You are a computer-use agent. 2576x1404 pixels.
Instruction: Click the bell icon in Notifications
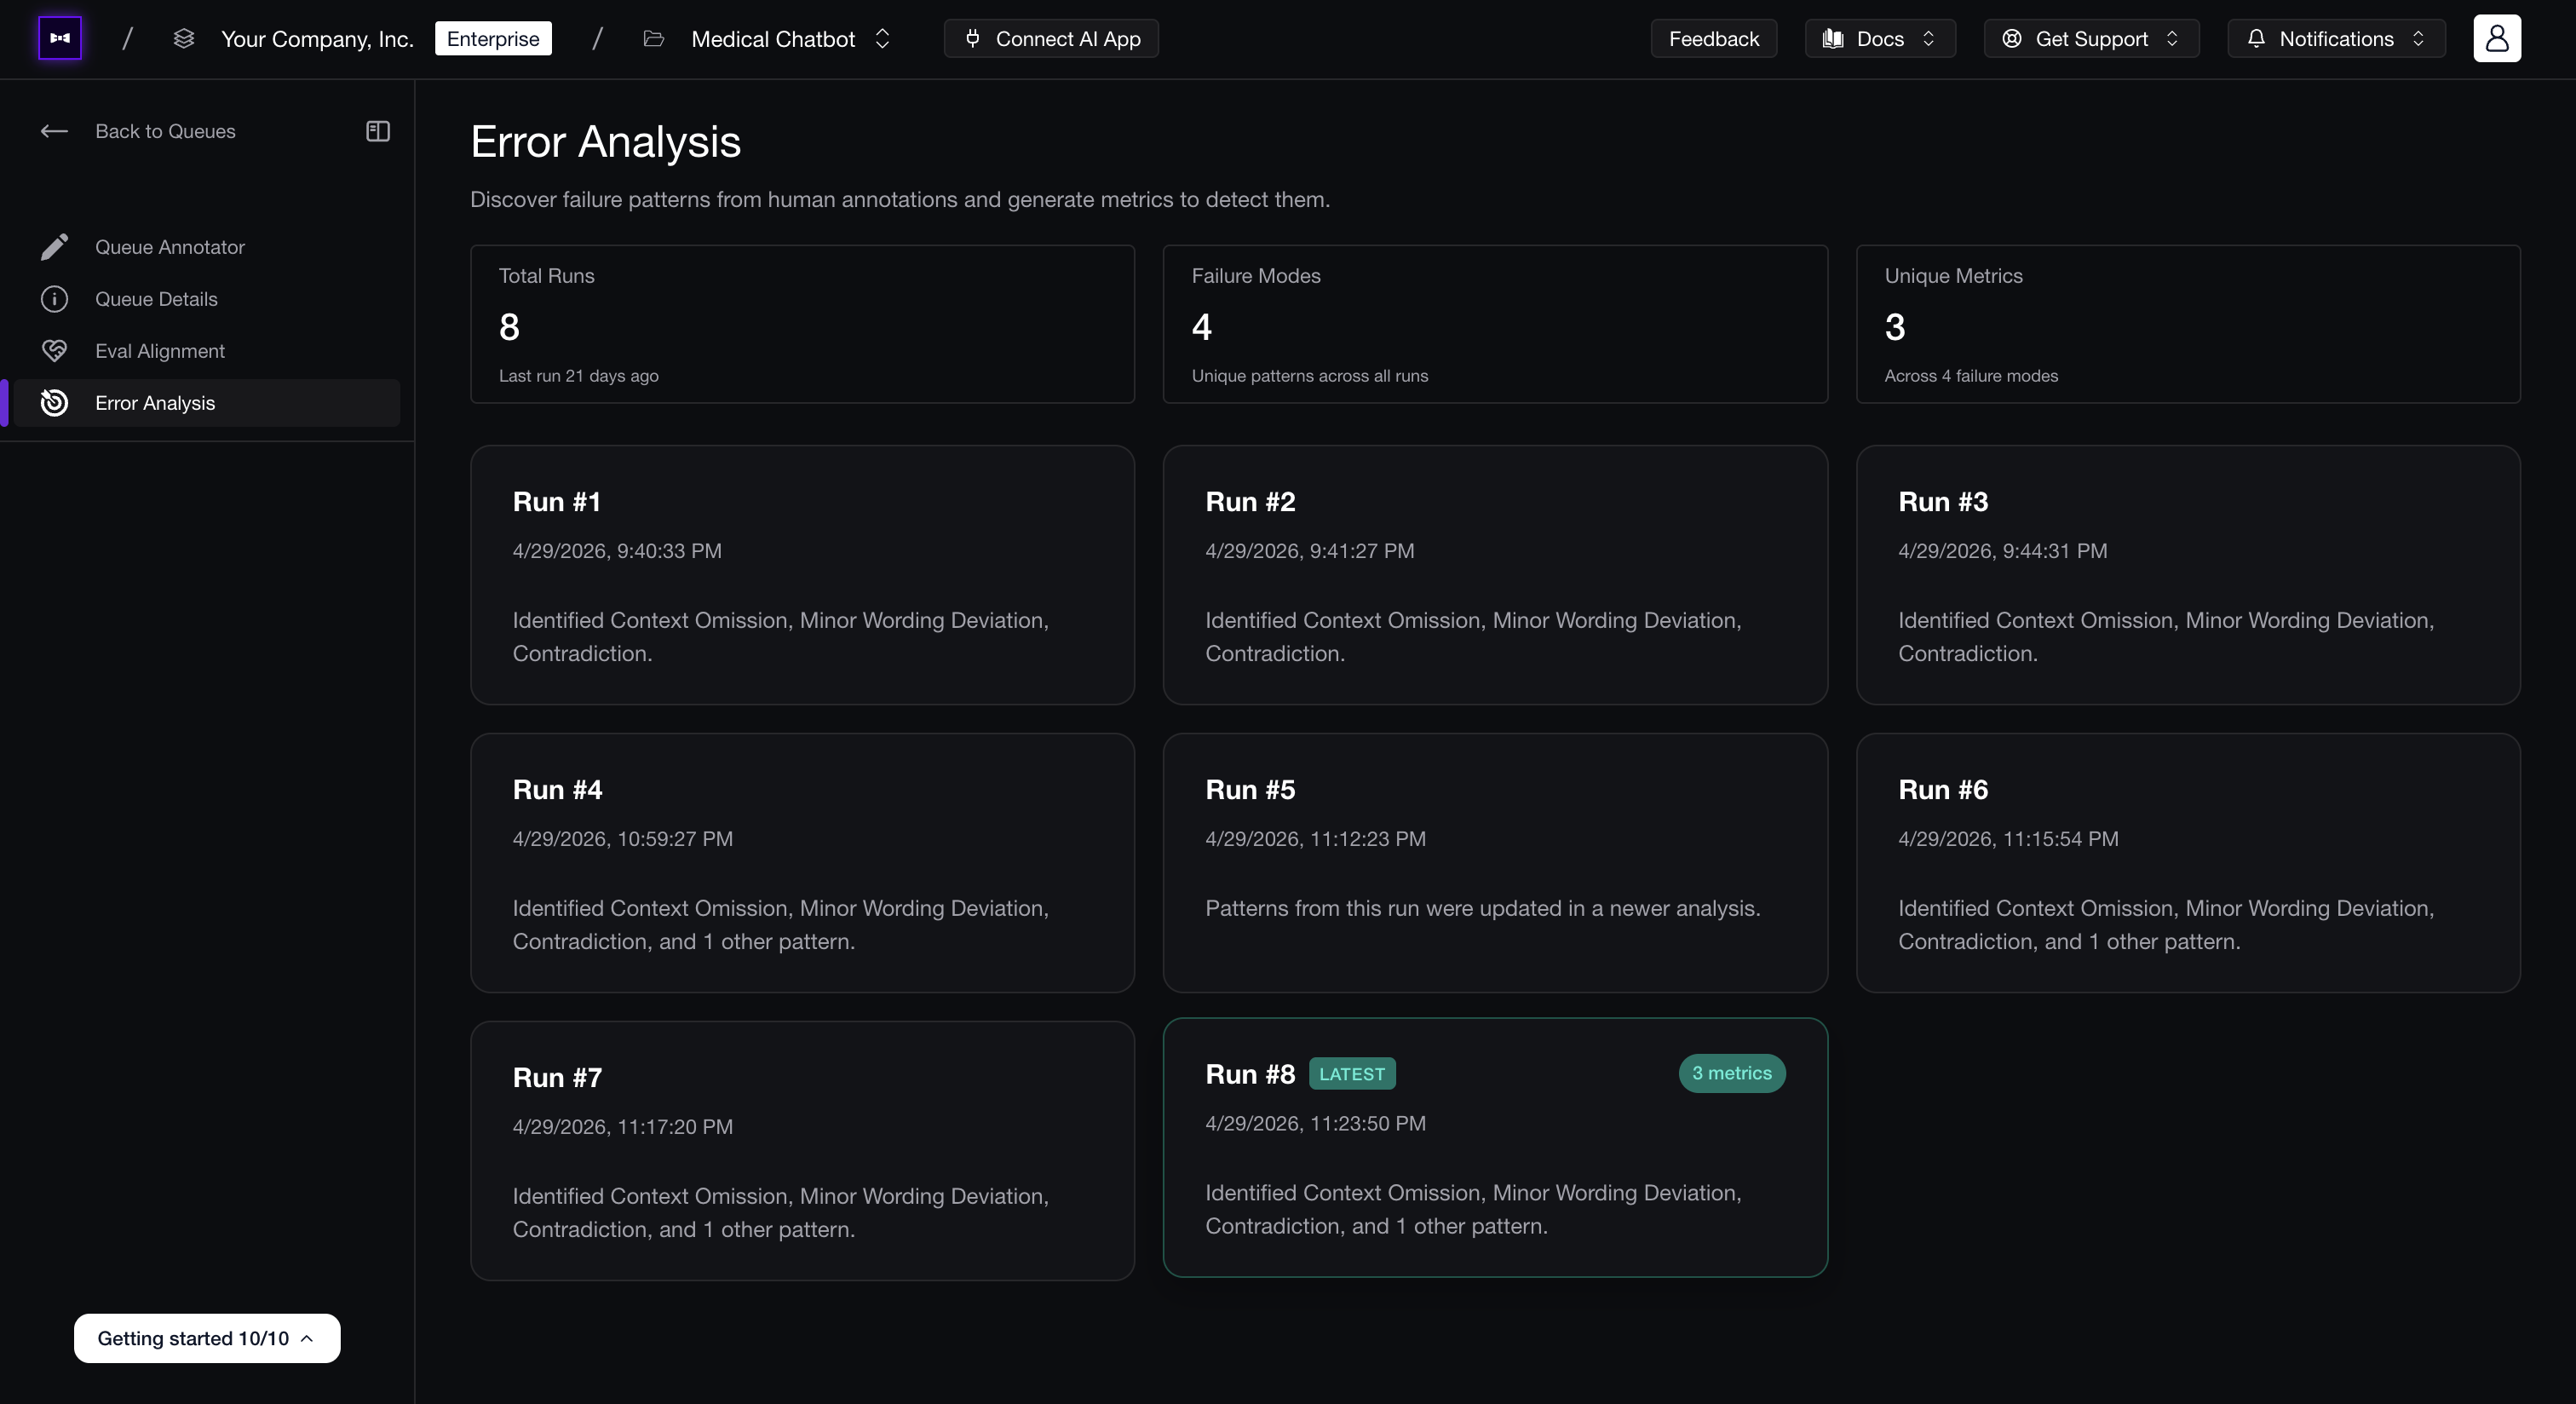[2256, 38]
